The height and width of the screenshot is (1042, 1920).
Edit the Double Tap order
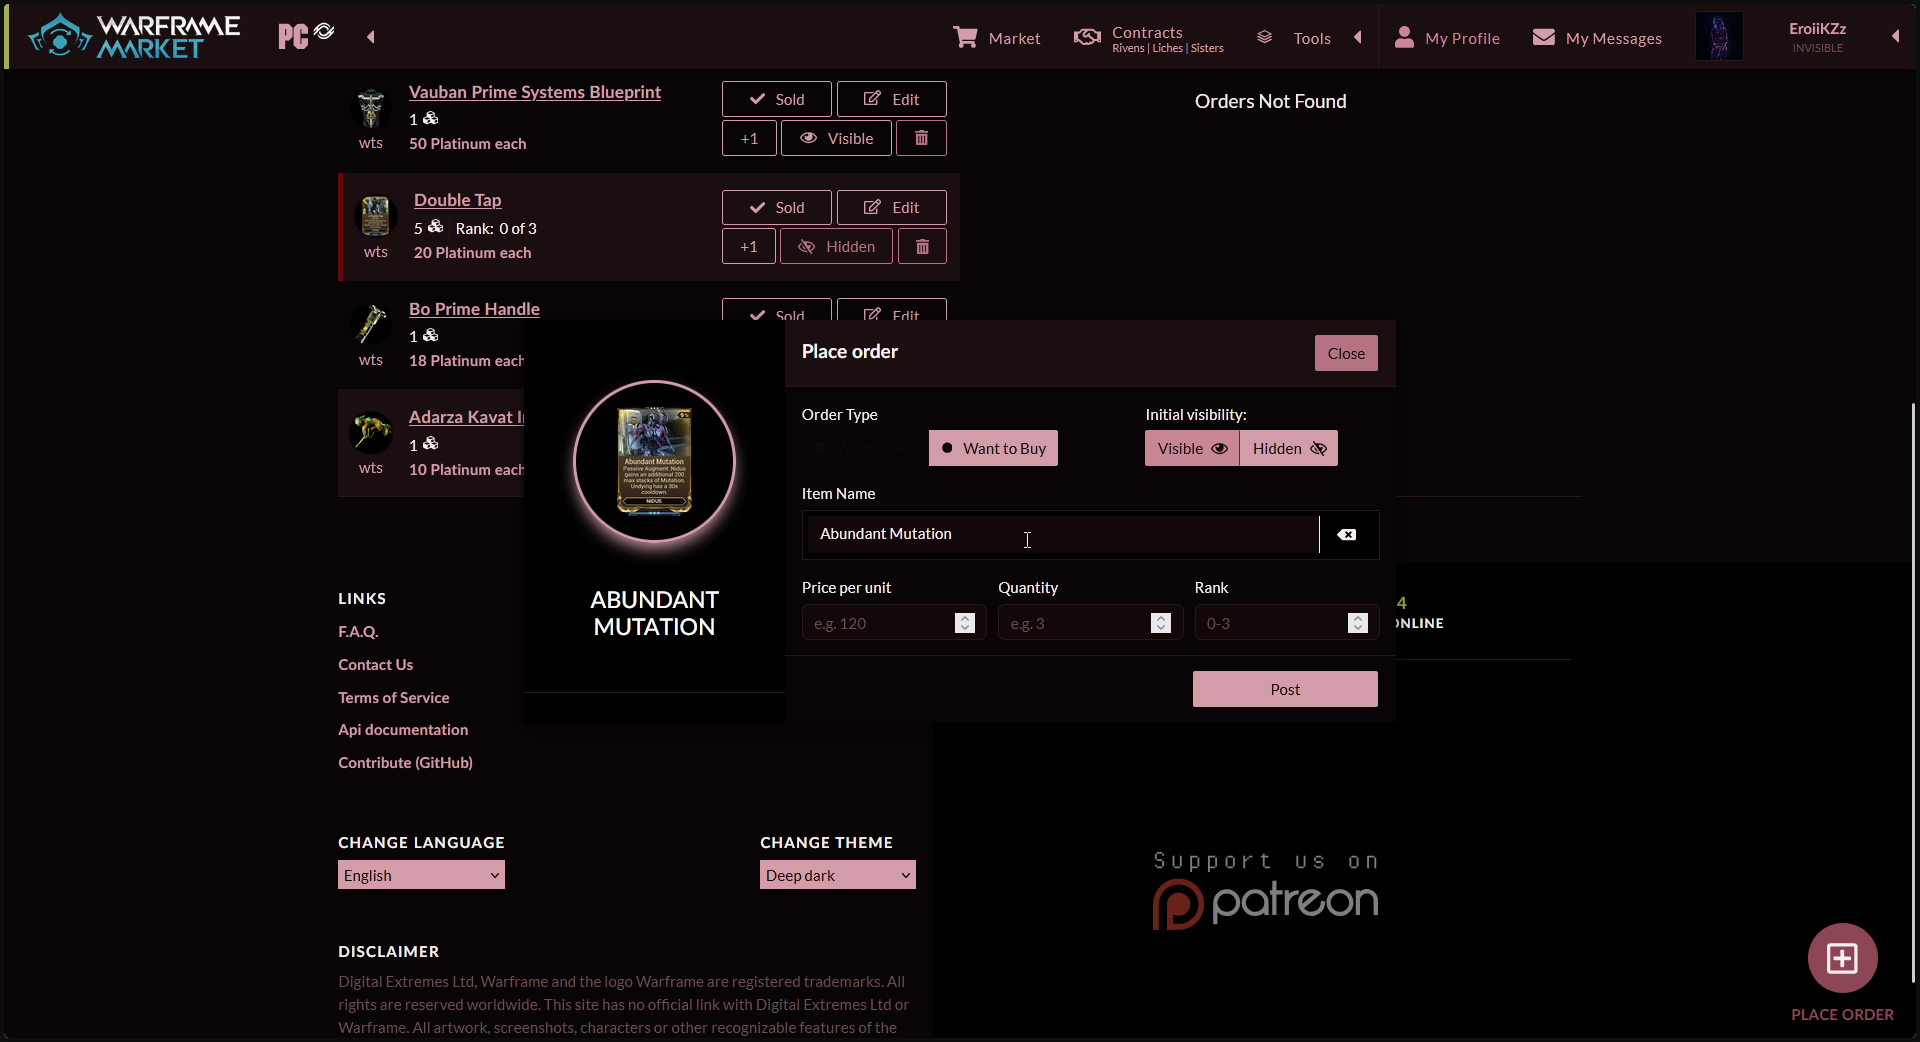click(892, 207)
